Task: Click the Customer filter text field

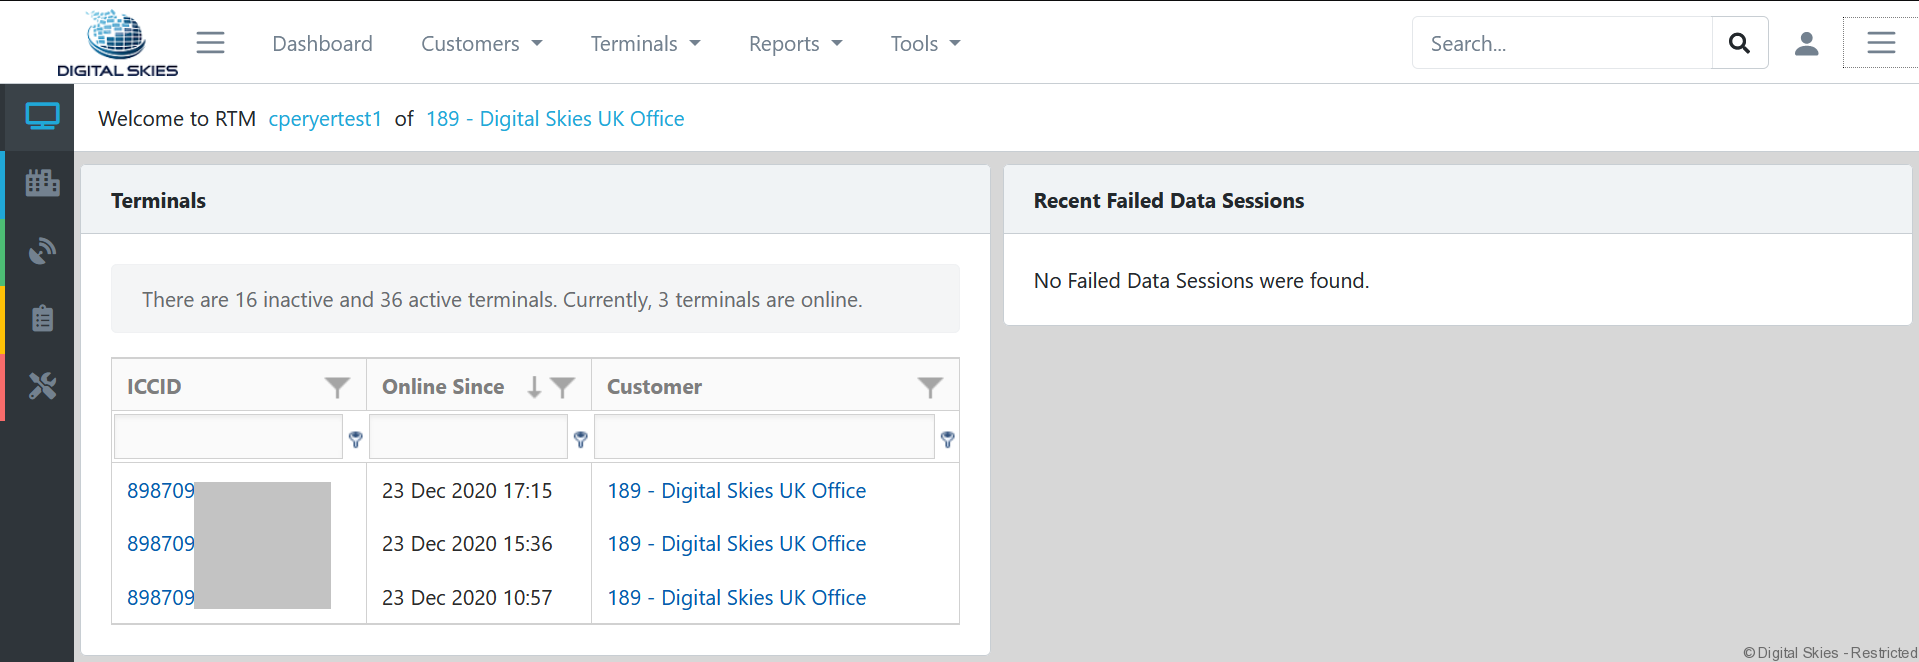Action: 764,438
